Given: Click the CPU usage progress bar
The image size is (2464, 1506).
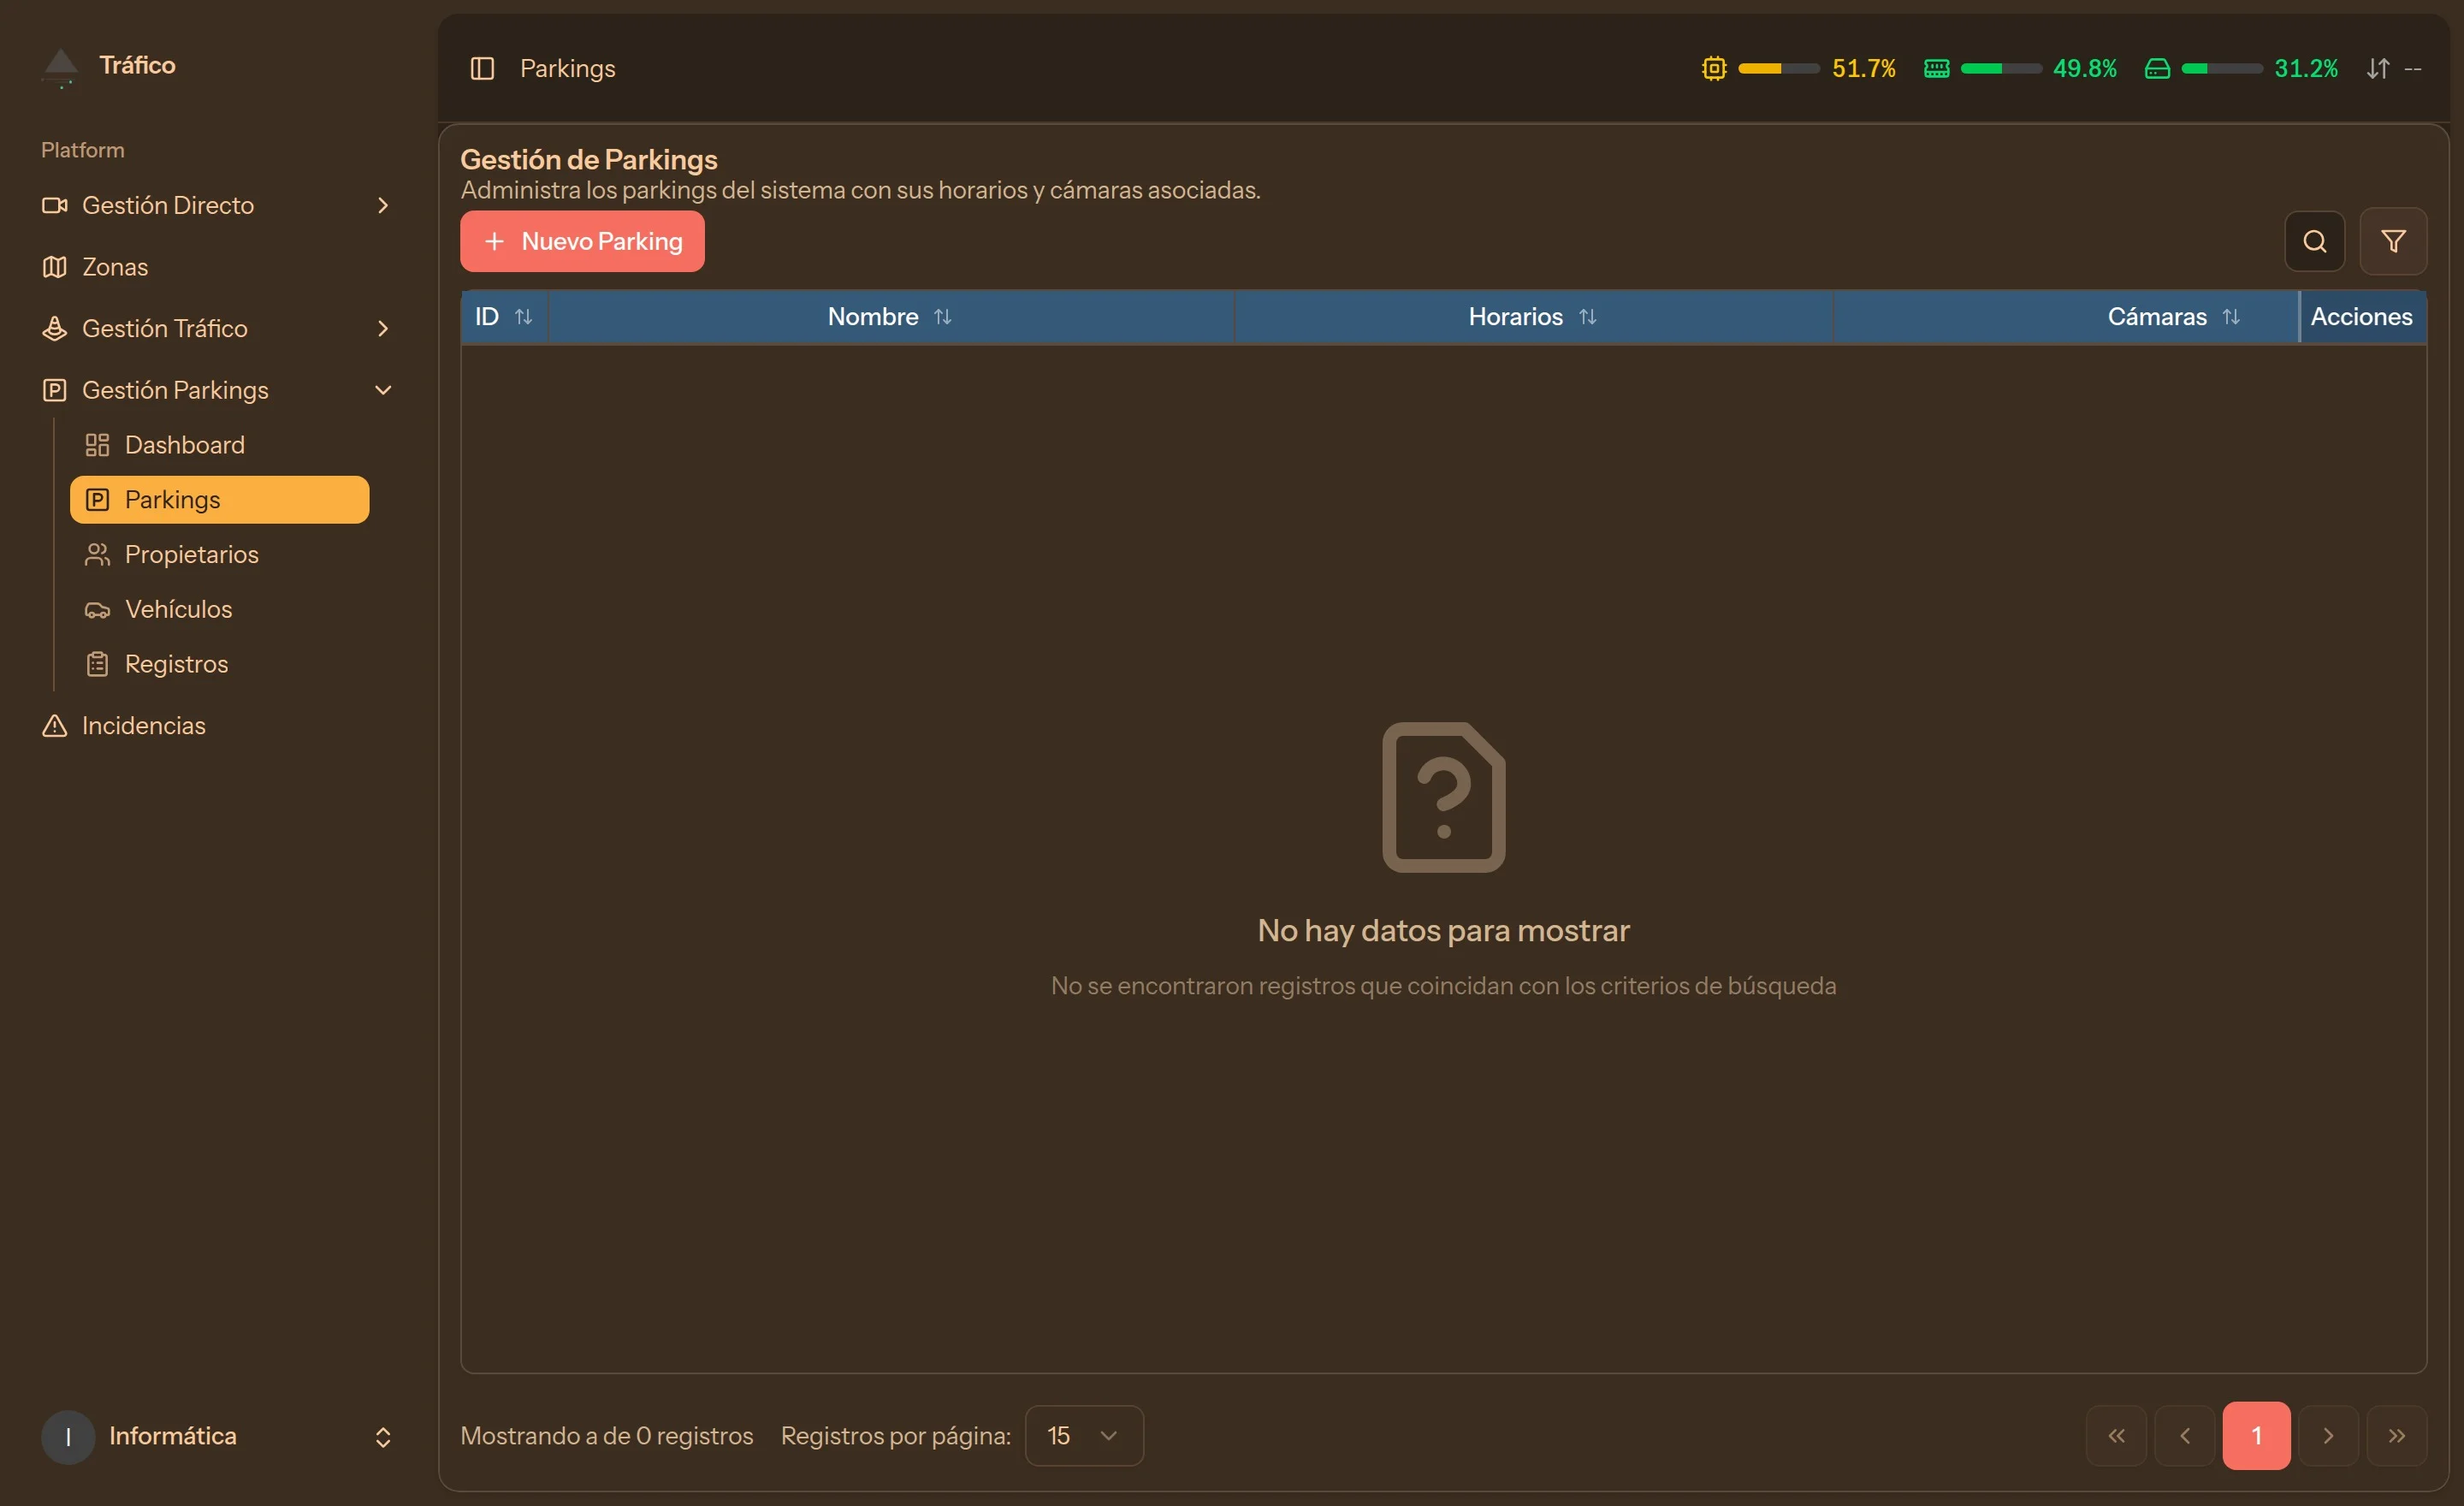Looking at the screenshot, I should click(1779, 68).
